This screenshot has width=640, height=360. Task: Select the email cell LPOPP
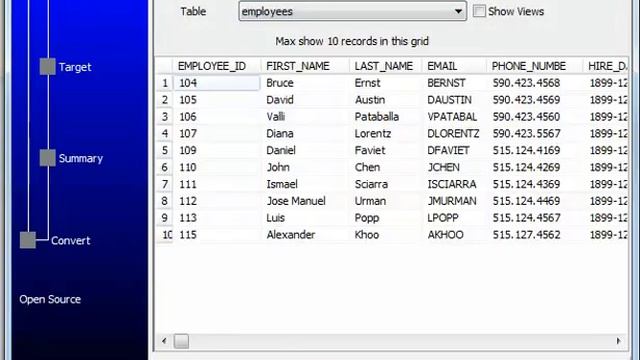[x=454, y=218]
